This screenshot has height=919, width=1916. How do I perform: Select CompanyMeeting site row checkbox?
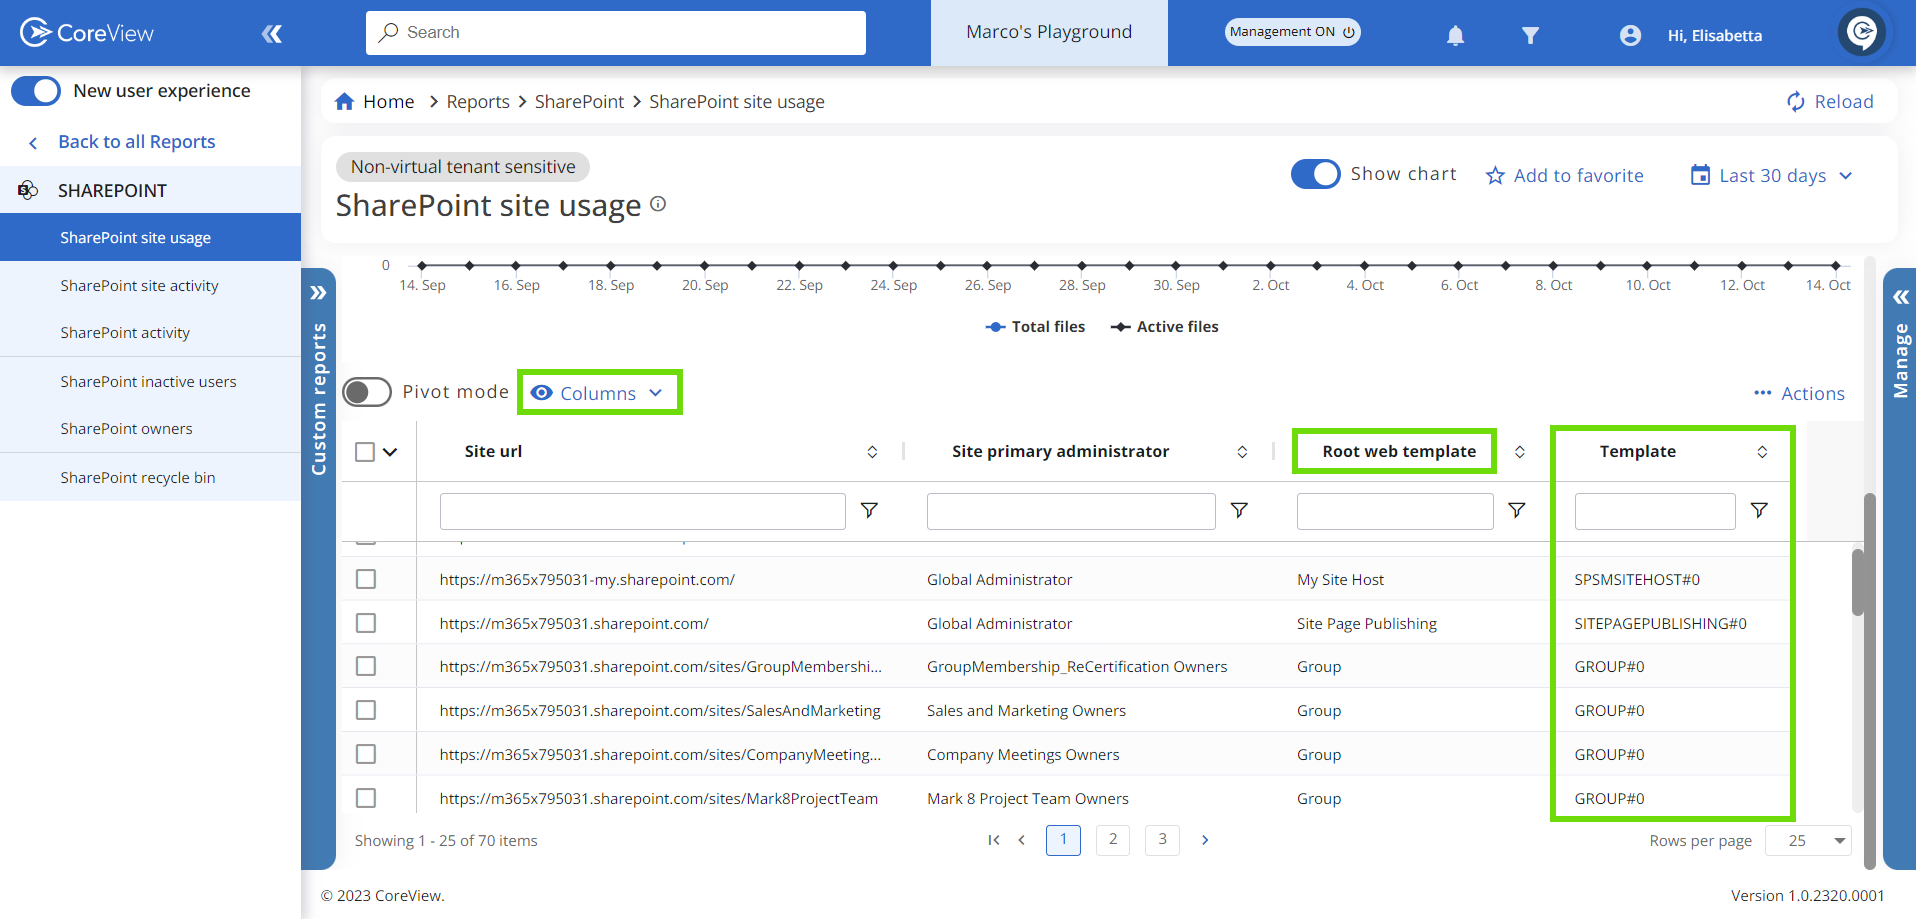[x=366, y=754]
